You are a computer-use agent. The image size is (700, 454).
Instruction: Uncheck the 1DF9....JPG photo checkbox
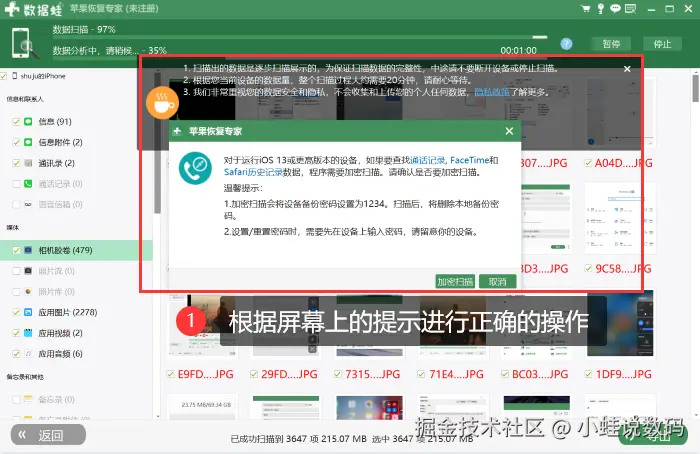point(588,374)
